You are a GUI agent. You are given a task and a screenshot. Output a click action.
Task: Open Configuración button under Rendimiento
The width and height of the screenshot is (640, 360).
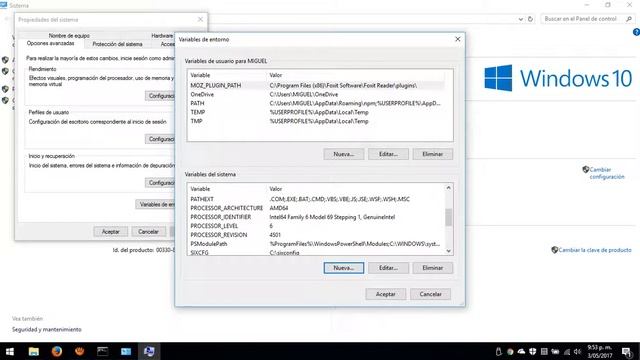click(x=160, y=96)
